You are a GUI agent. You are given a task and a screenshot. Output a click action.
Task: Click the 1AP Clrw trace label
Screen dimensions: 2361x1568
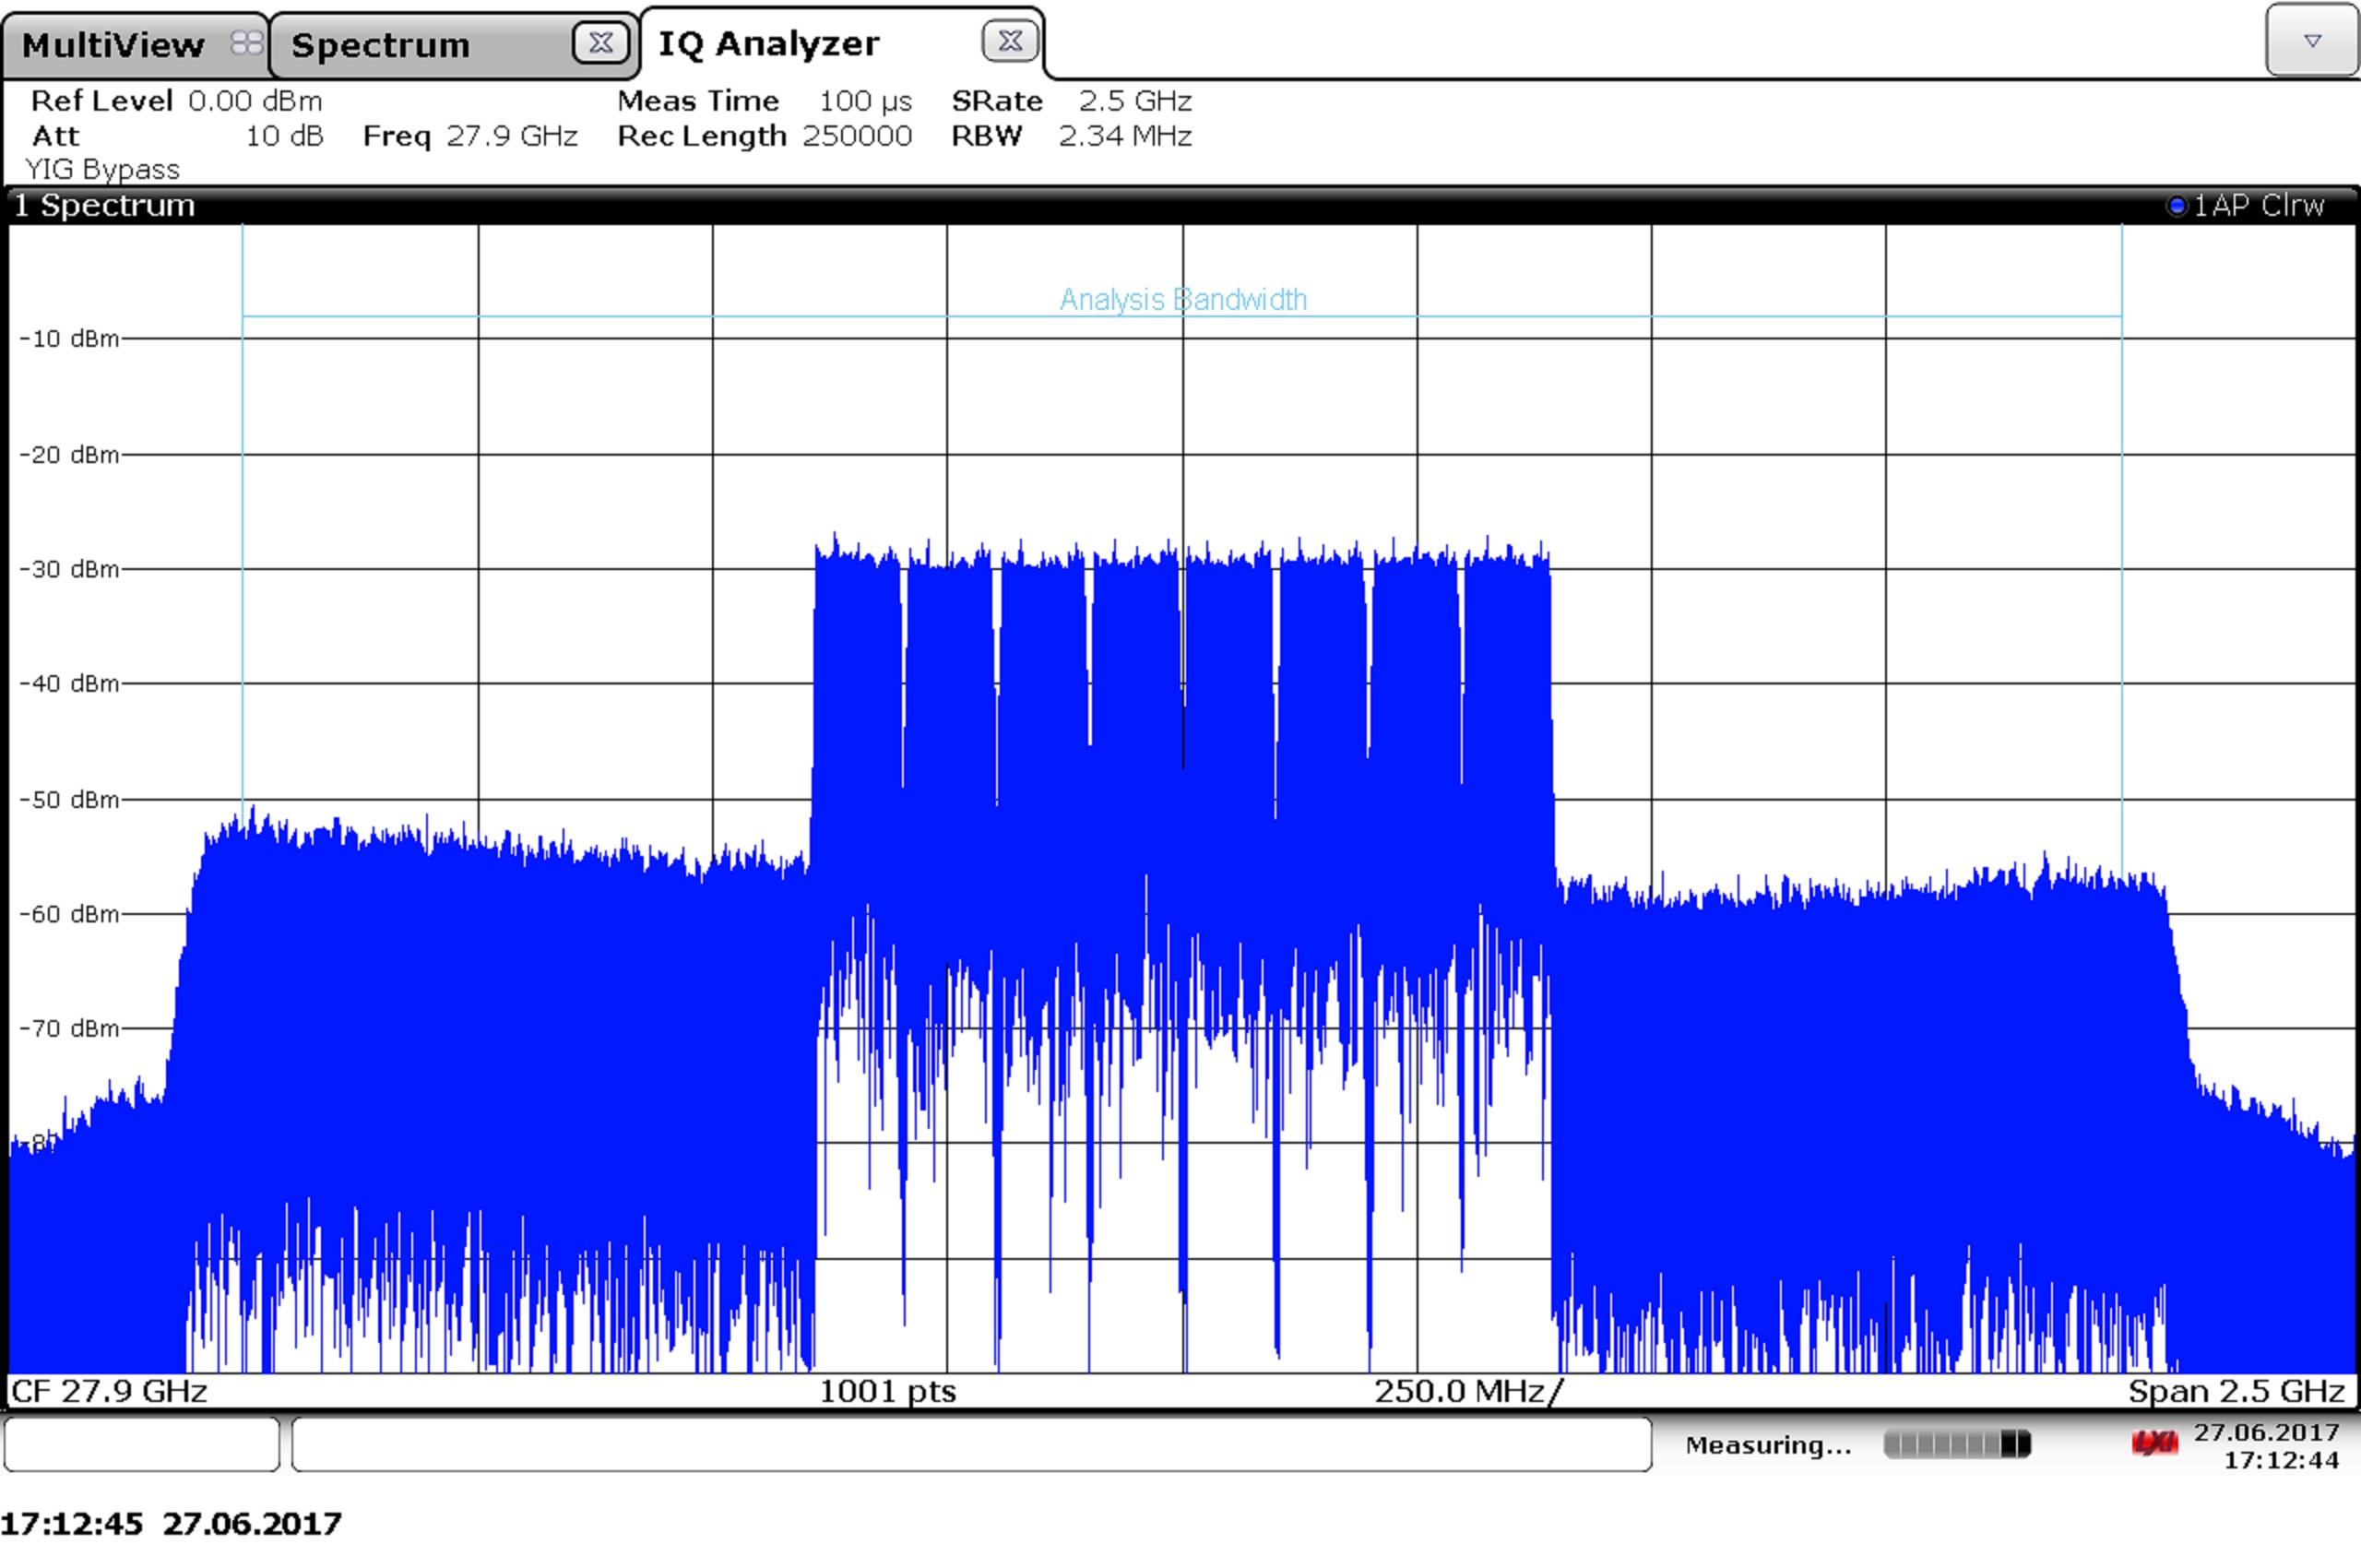[2258, 206]
